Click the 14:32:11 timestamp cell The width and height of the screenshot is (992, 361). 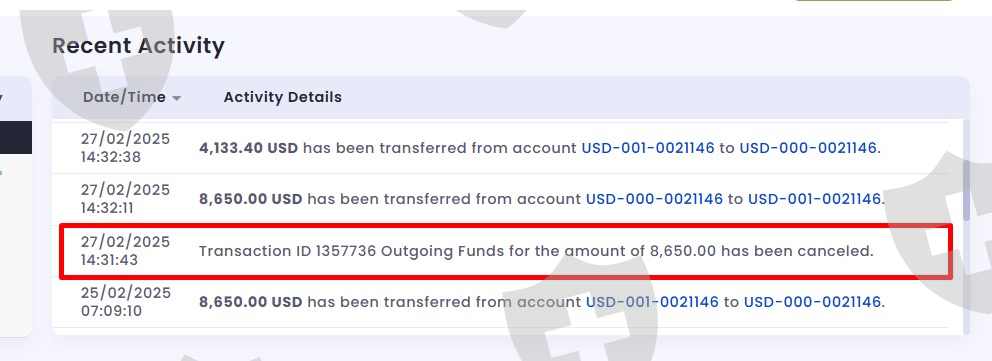(125, 199)
